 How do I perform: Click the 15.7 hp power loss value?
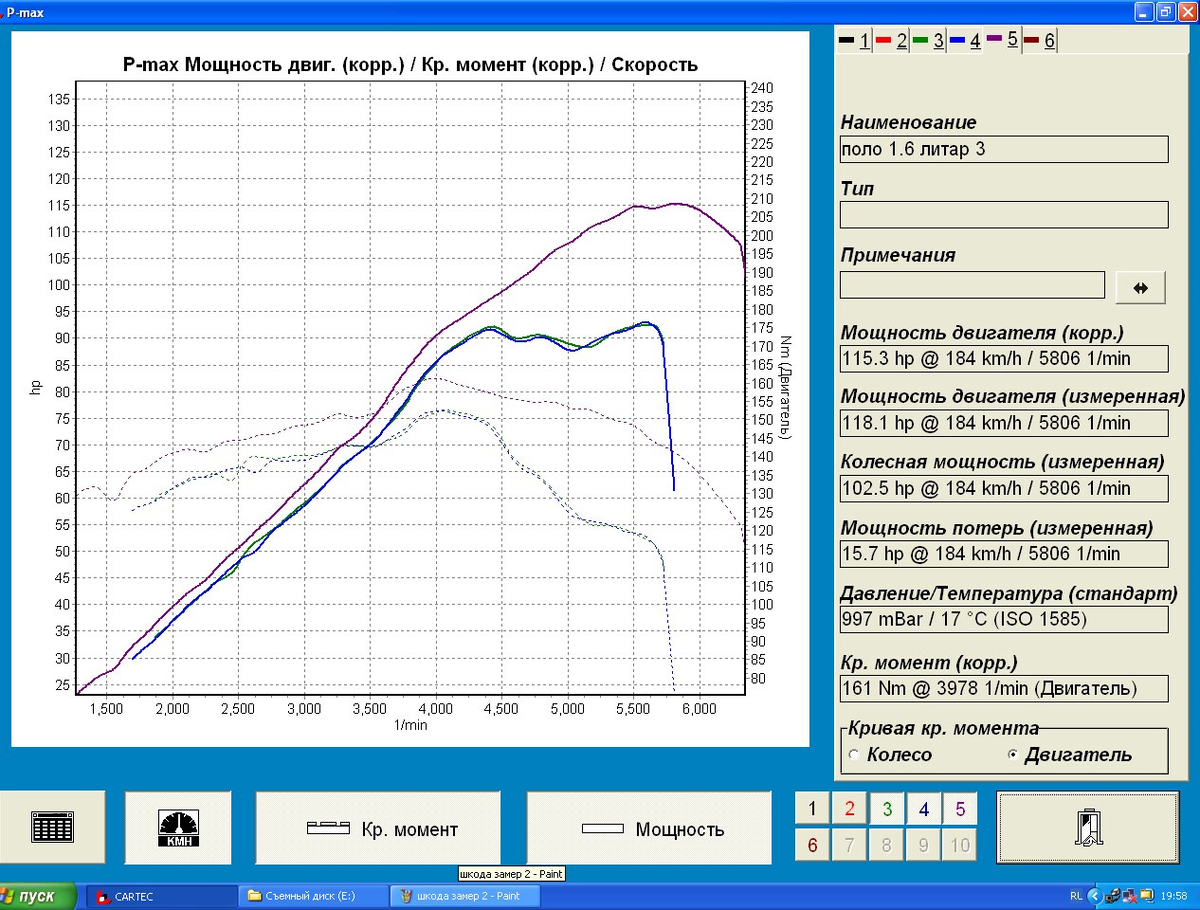click(1004, 554)
